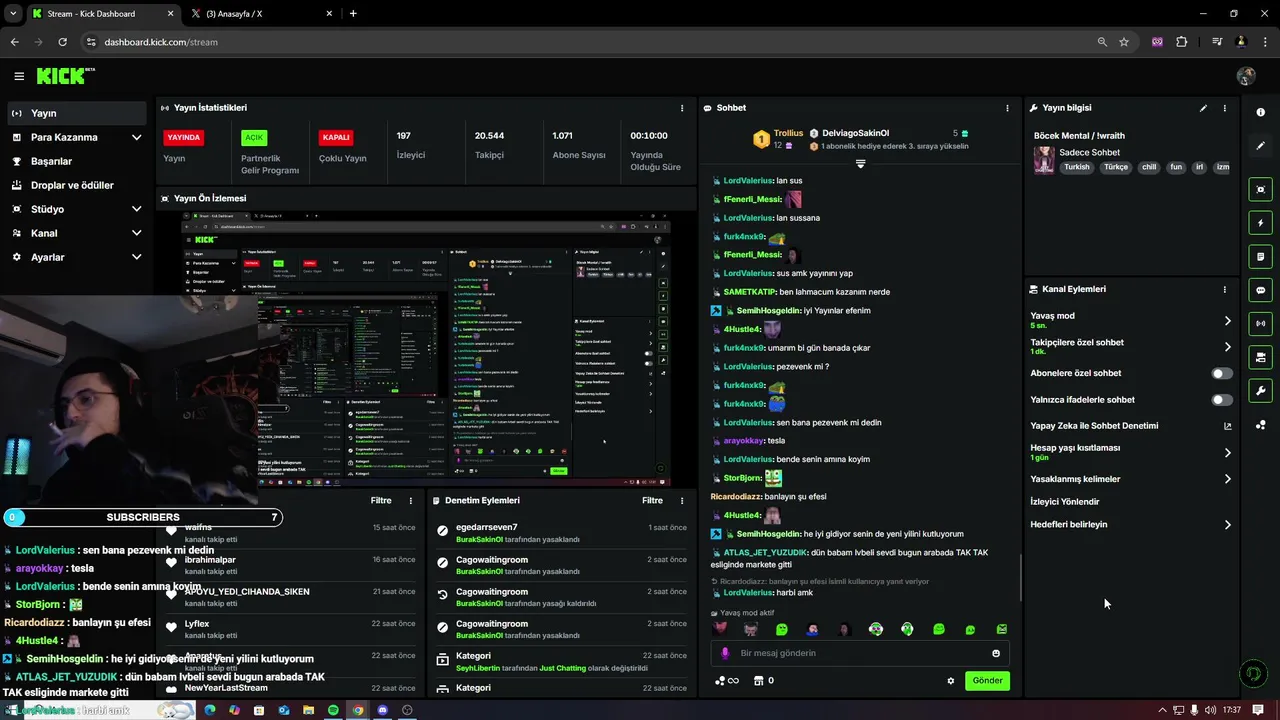Open Takipçilere özel sohbet settings arrow

[x=1227, y=347]
